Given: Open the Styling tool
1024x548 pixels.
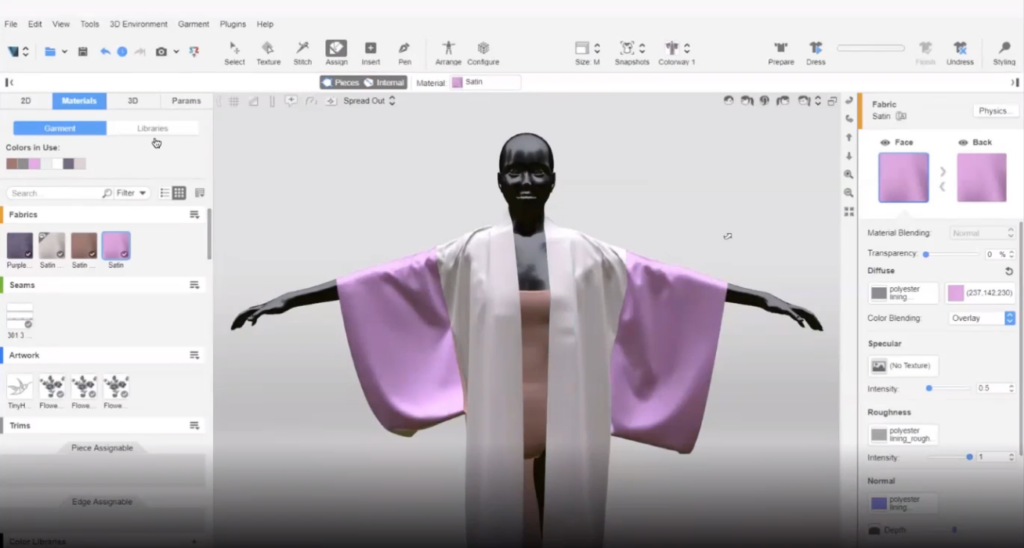Looking at the screenshot, I should (1003, 49).
